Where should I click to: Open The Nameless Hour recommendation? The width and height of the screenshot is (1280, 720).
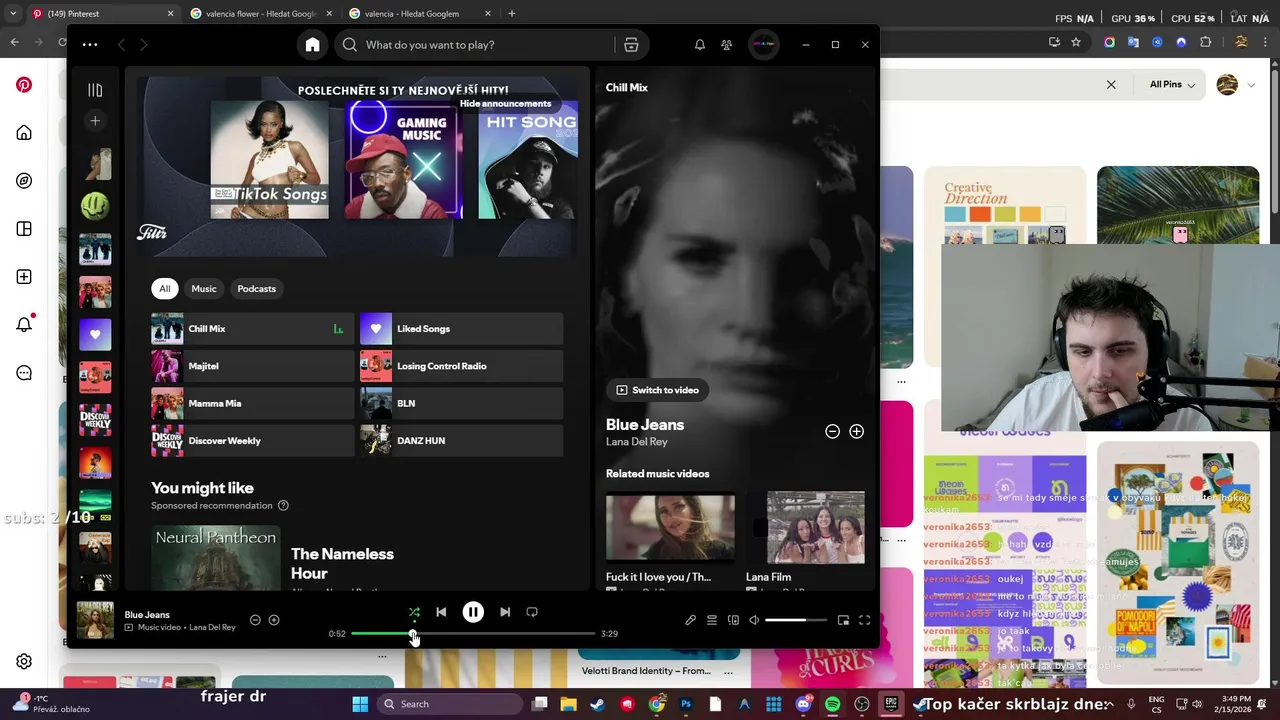click(x=342, y=563)
